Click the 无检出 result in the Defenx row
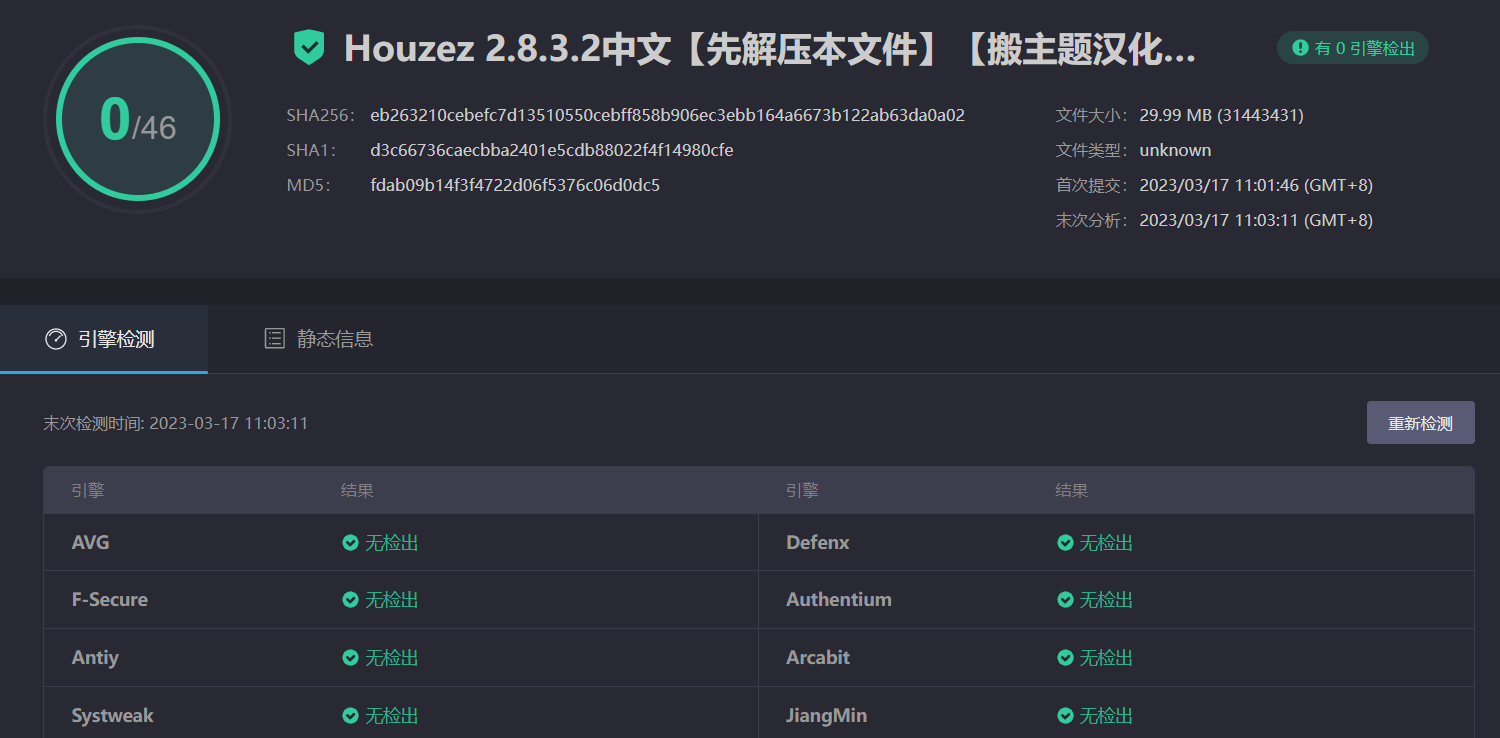The image size is (1500, 738). tap(1107, 543)
